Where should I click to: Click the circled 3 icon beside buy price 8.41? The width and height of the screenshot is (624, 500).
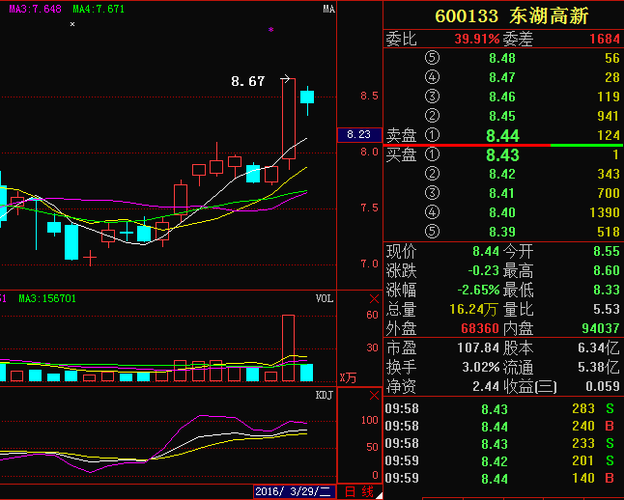tap(432, 193)
